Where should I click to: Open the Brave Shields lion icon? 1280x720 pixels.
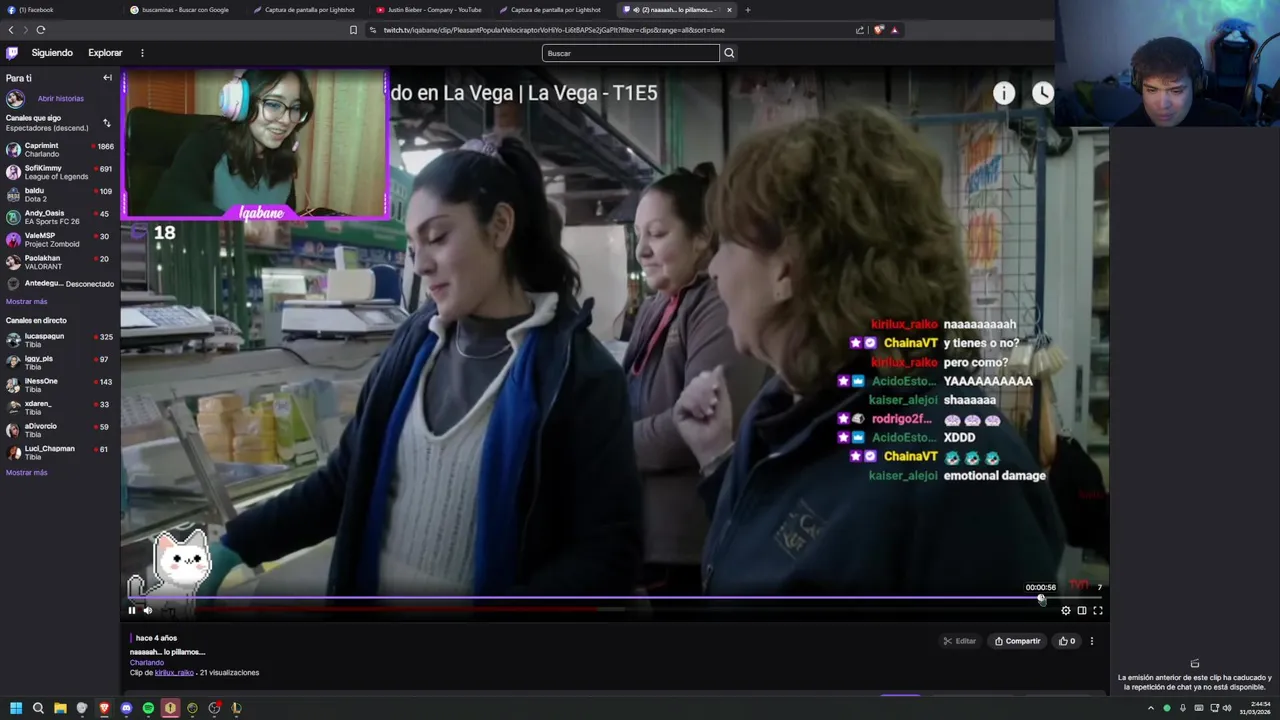pos(879,30)
